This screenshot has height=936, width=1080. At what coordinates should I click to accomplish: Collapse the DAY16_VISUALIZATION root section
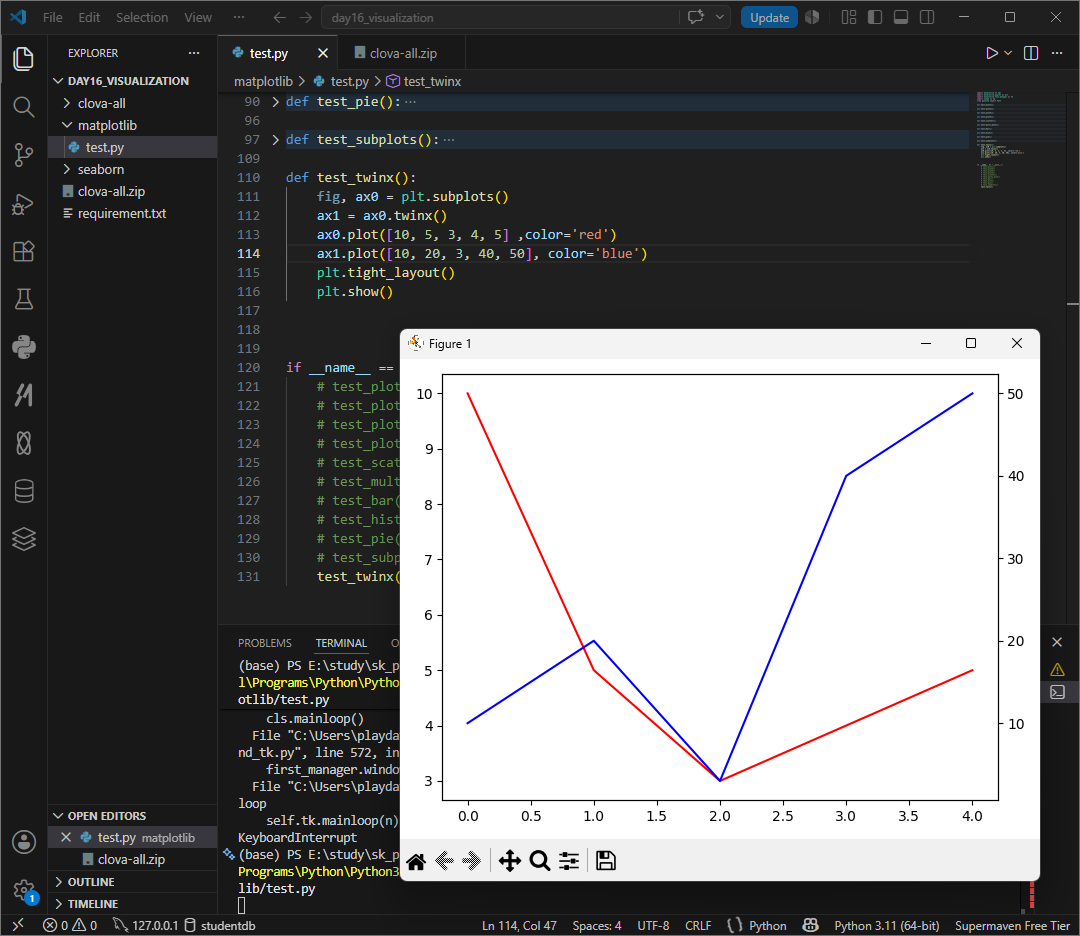[58, 81]
